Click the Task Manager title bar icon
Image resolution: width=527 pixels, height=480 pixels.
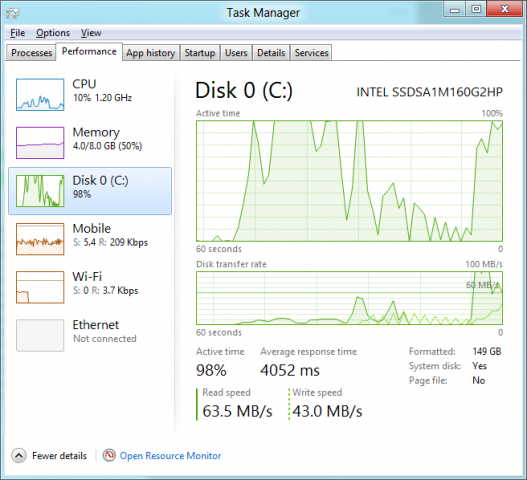coord(13,13)
